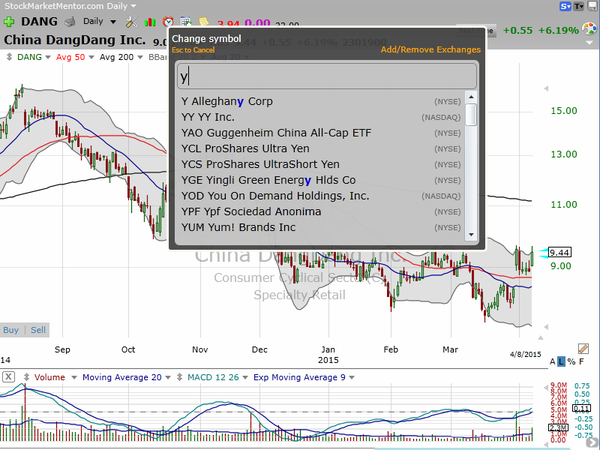Open the wrench and screwdriver settings icon
Screen dimensions: 600x450
tap(131, 22)
